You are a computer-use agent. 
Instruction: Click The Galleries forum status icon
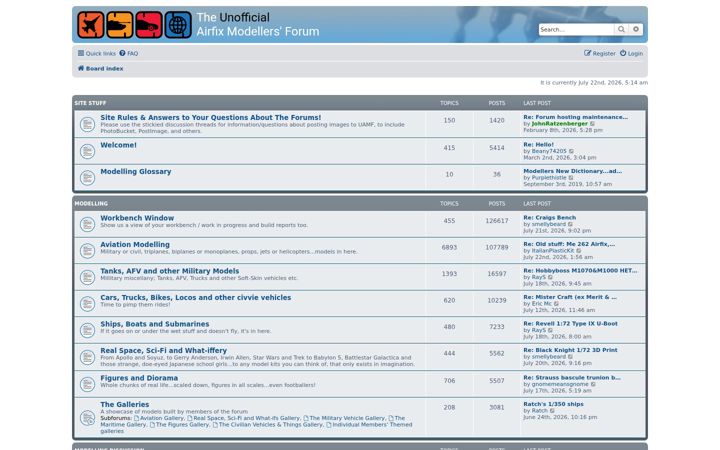tap(87, 418)
